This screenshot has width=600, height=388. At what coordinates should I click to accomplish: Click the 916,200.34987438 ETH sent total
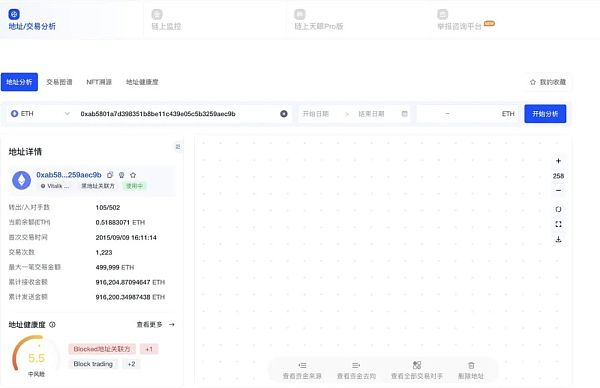[x=130, y=297]
